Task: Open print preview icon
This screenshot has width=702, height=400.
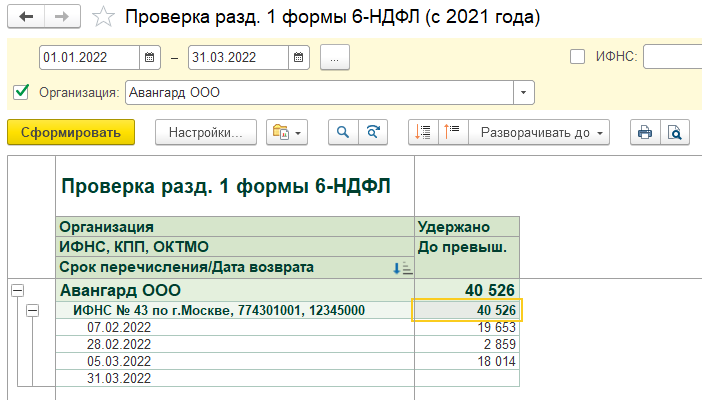Action: [x=675, y=132]
